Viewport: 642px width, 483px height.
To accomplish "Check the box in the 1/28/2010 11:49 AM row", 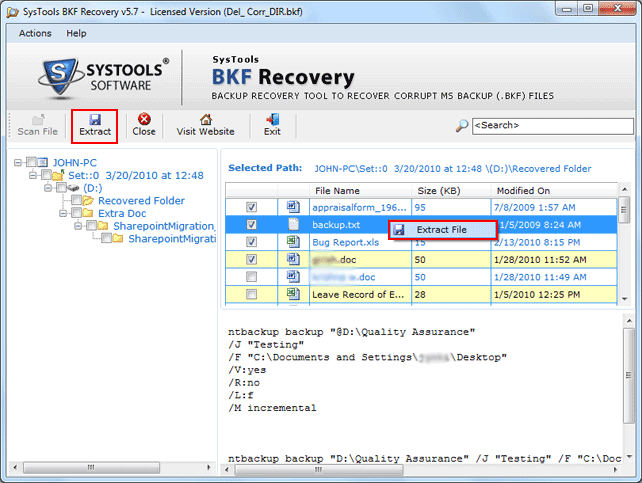I will point(251,277).
